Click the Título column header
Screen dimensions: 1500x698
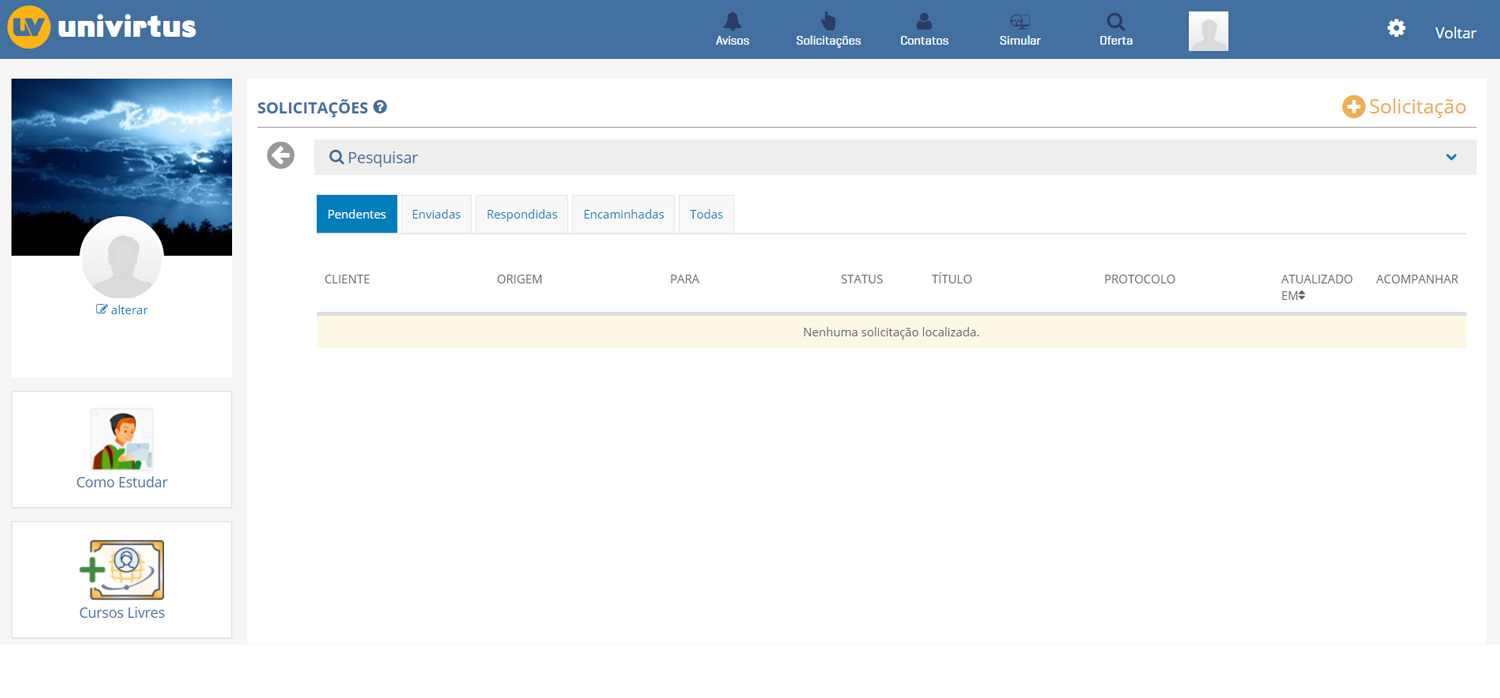(951, 279)
